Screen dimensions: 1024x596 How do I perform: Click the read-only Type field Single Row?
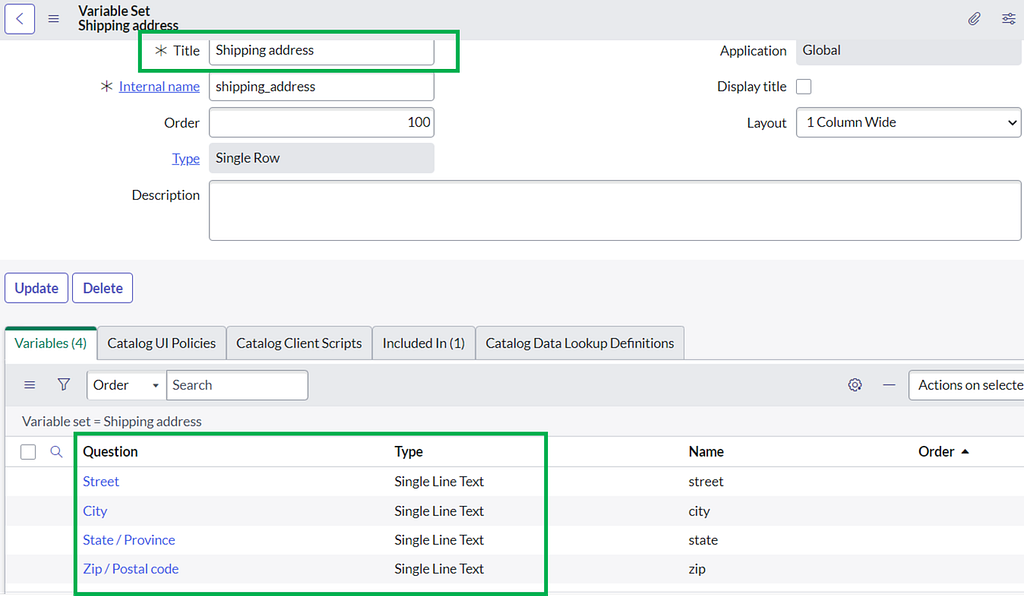coord(321,159)
